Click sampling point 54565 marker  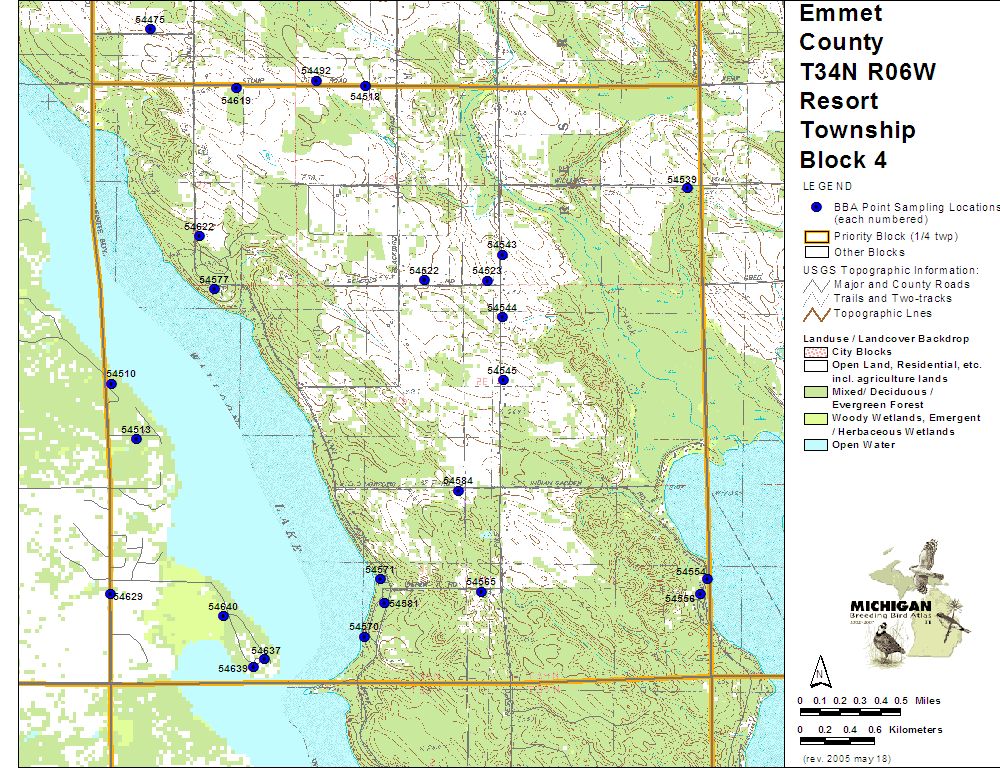[x=481, y=592]
